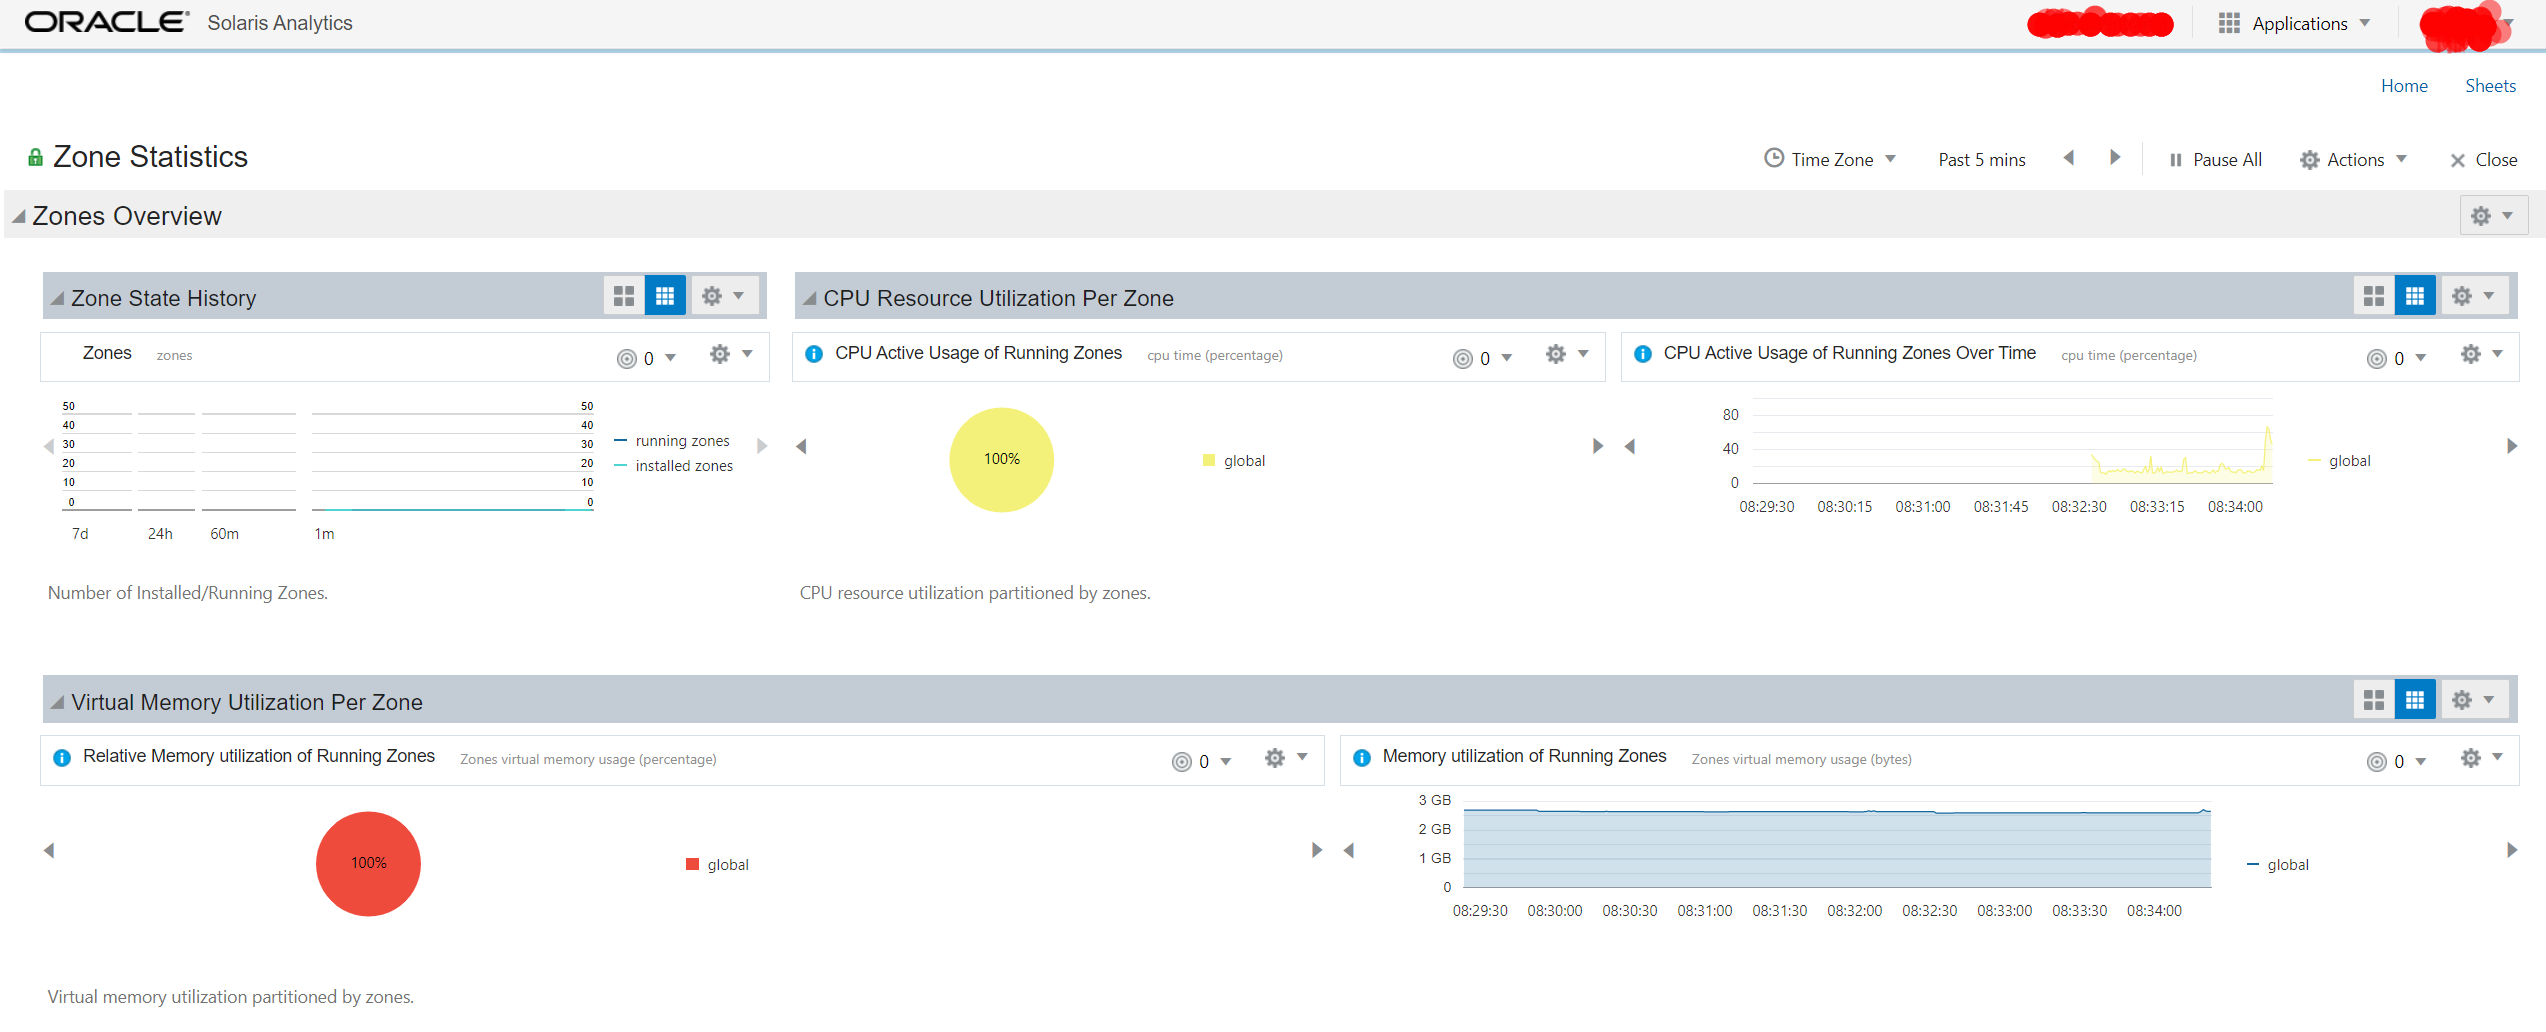Show the 24h zone history range
Image resolution: width=2546 pixels, height=1032 pixels.
tap(160, 534)
